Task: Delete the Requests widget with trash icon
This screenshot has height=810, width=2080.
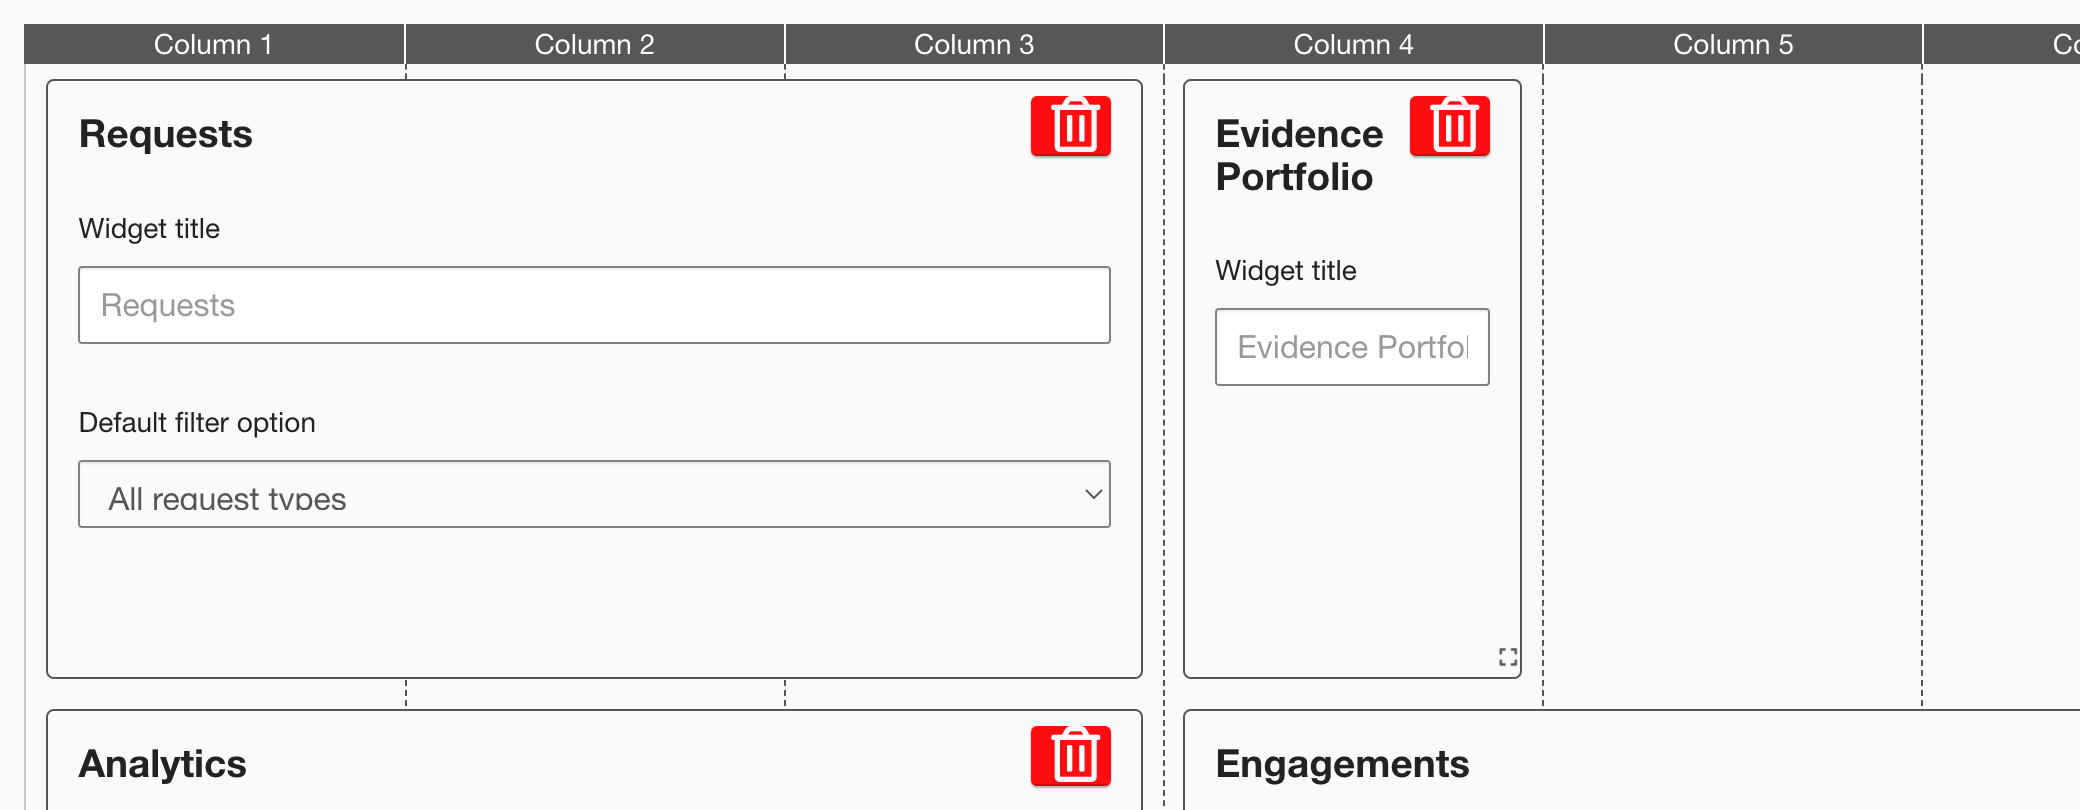Action: 1070,126
